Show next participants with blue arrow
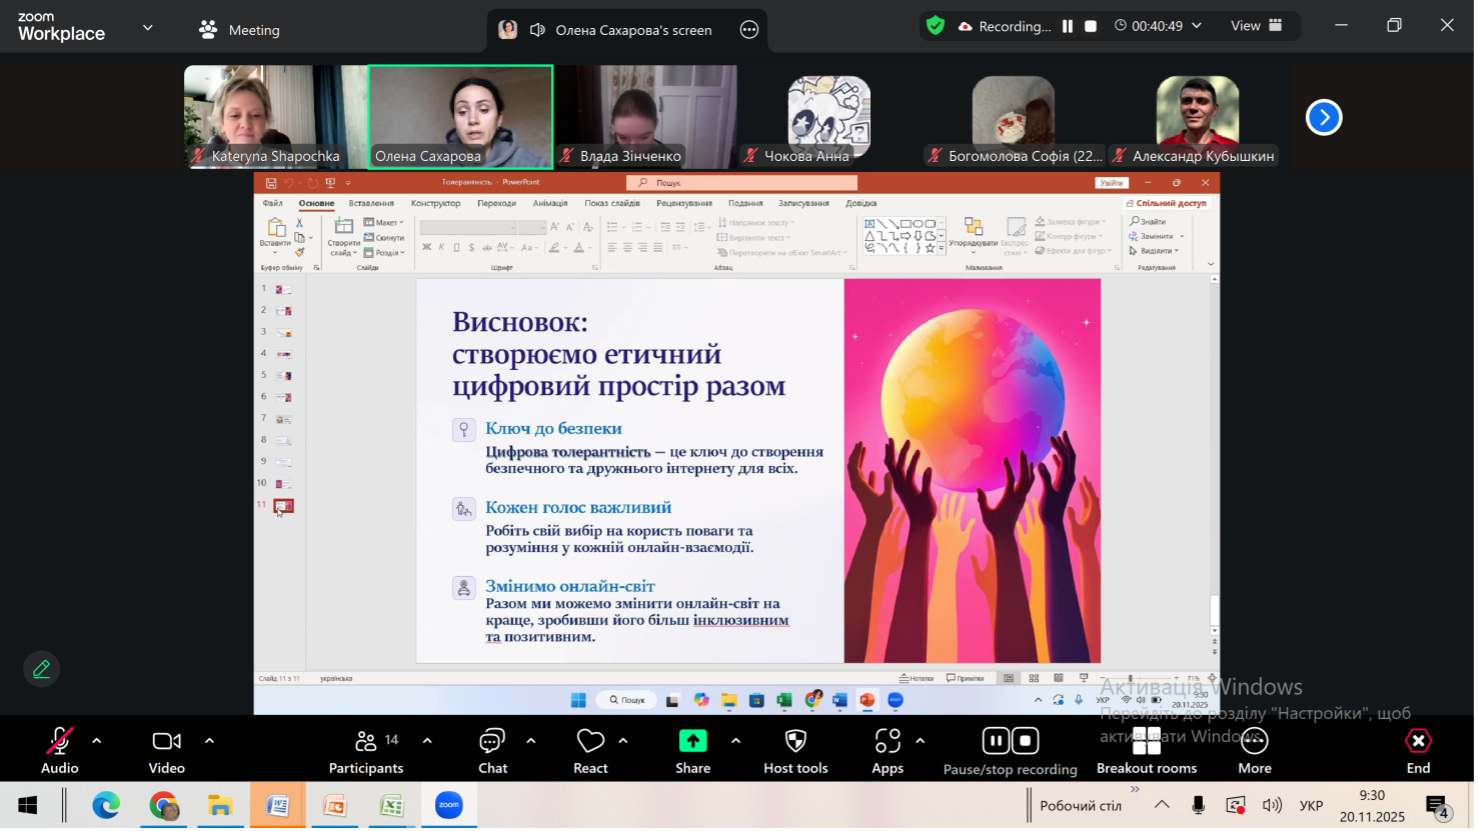This screenshot has width=1478, height=831. pyautogui.click(x=1323, y=117)
